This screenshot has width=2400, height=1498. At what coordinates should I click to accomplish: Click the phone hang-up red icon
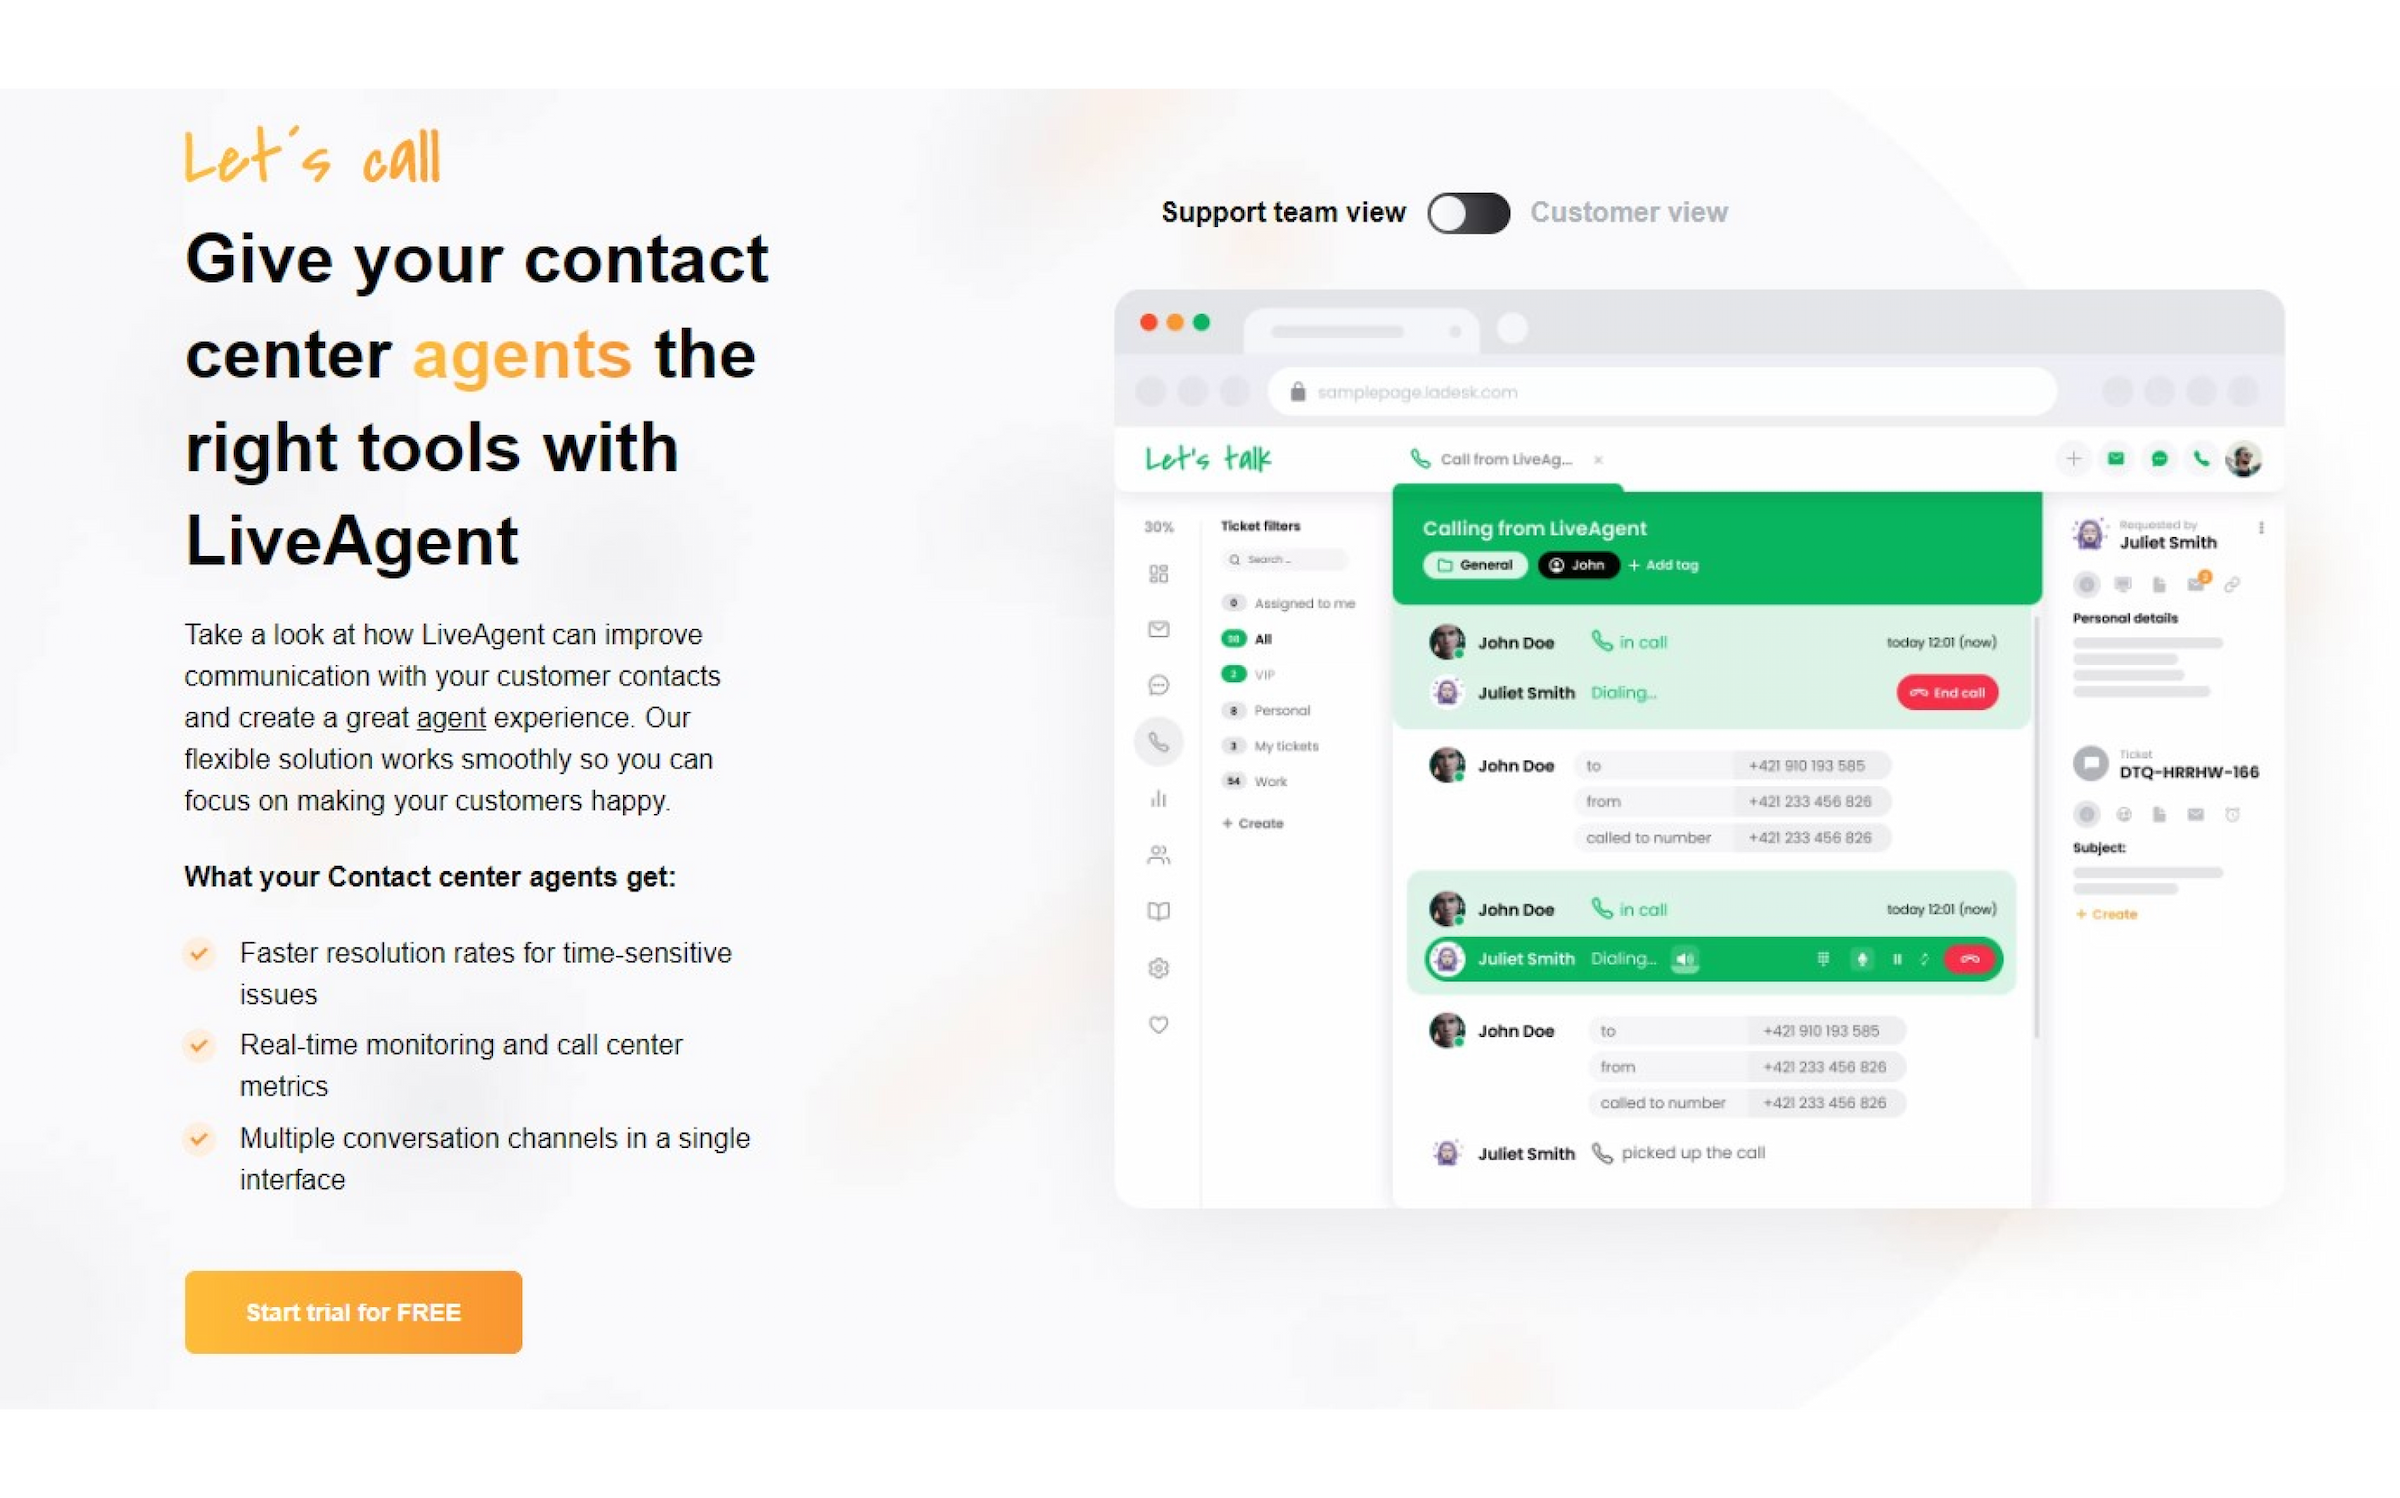(1969, 958)
